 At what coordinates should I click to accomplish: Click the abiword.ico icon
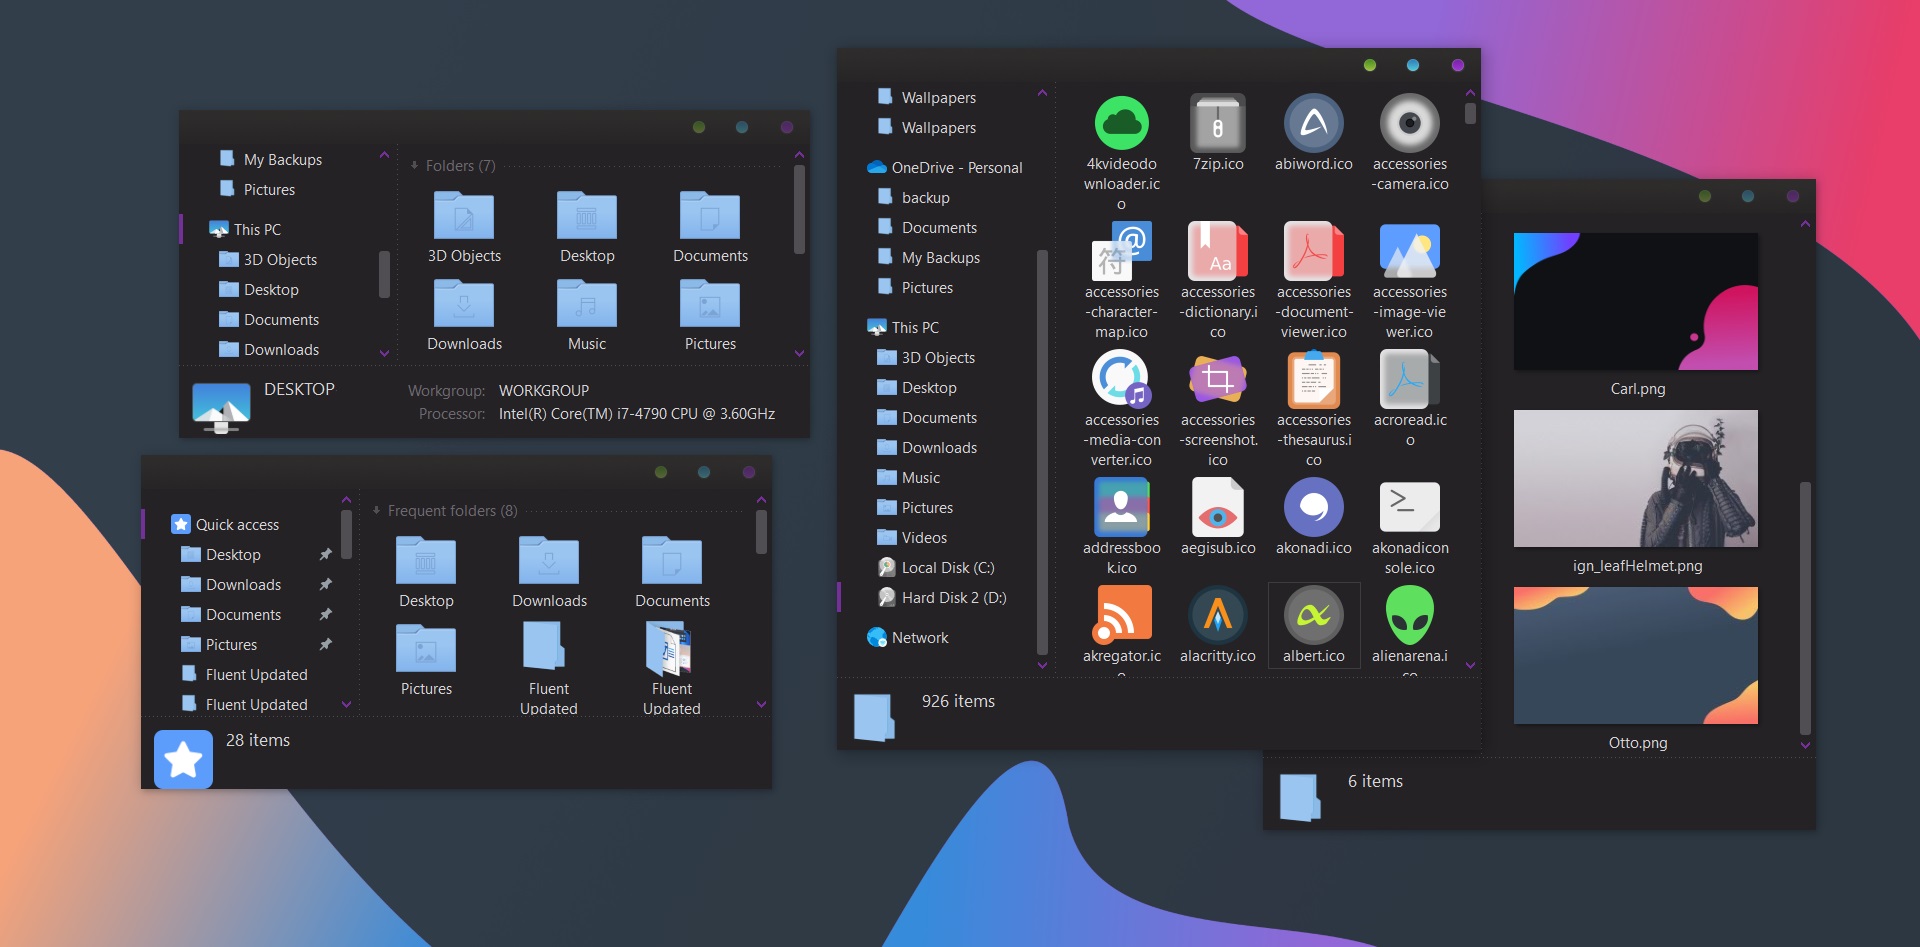pos(1313,124)
